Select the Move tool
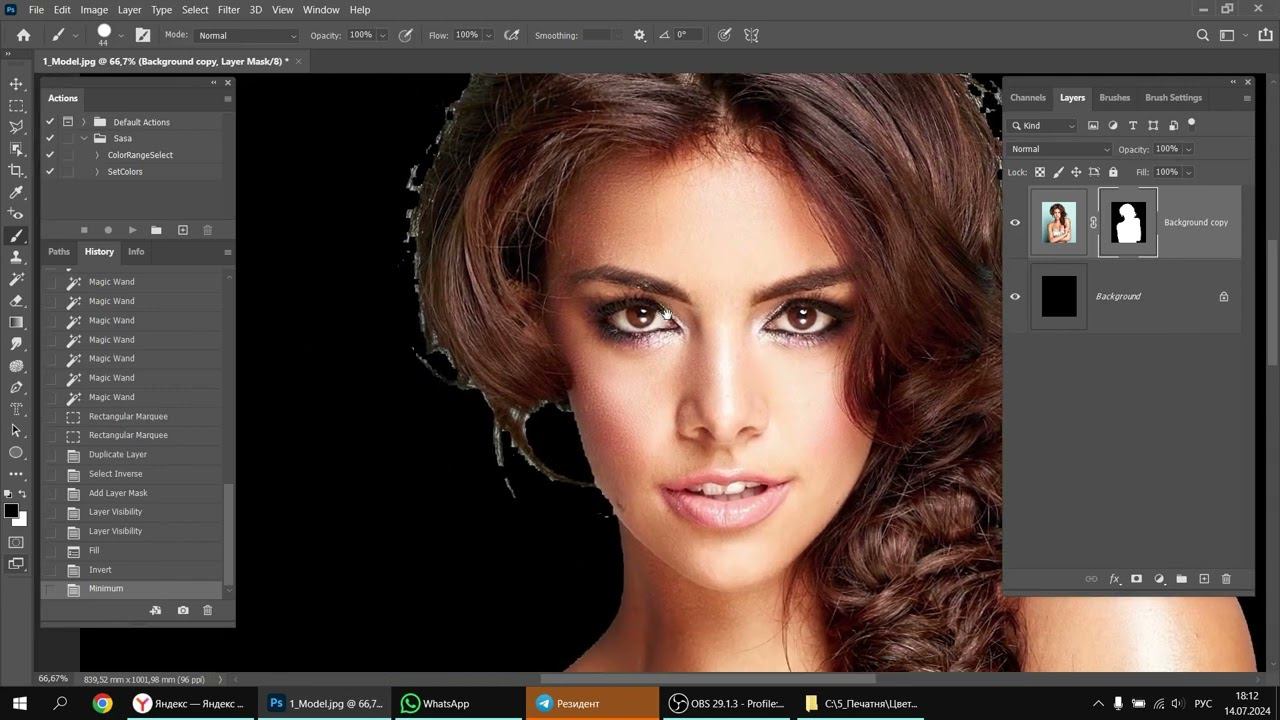Viewport: 1280px width, 720px height. (16, 84)
